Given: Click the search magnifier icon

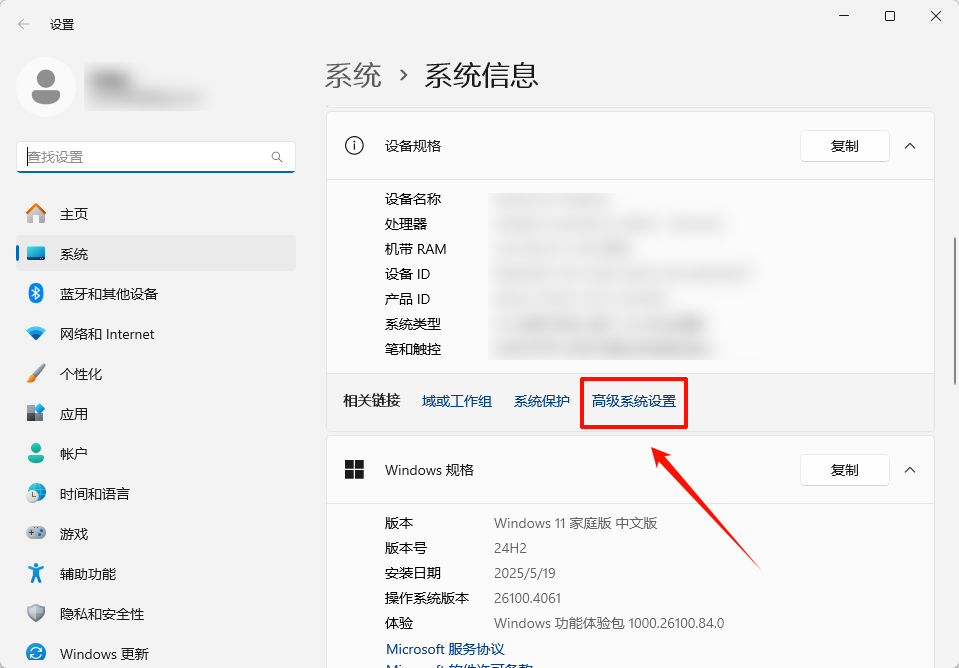Looking at the screenshot, I should click(x=276, y=157).
